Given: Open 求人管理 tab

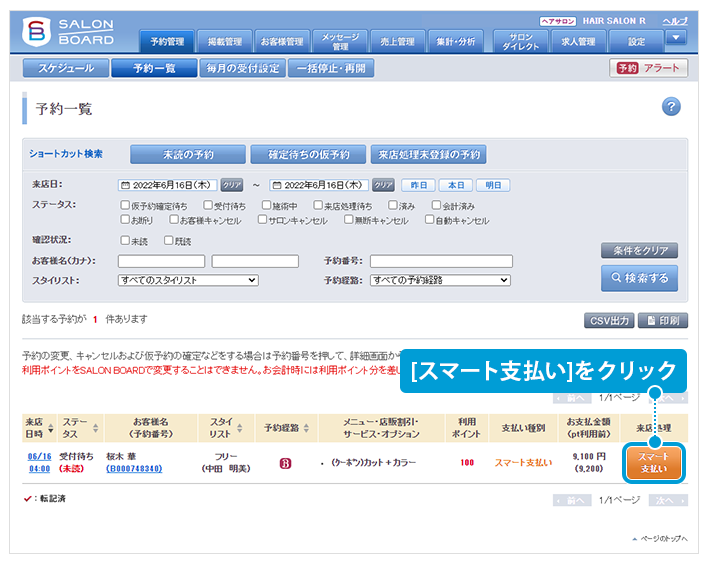Looking at the screenshot, I should (x=578, y=42).
